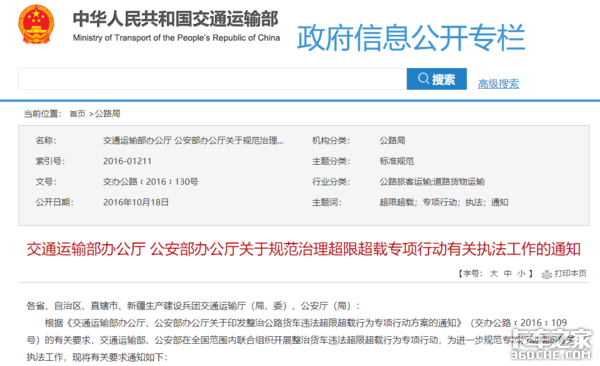This screenshot has height=366, width=600.
Task: Click 打印本页 to print page
Action: tap(570, 273)
